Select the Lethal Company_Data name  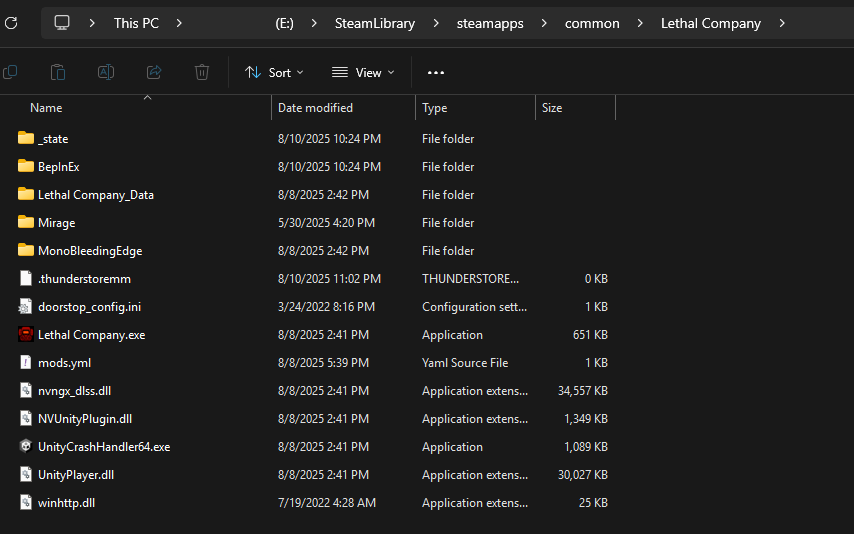[96, 195]
